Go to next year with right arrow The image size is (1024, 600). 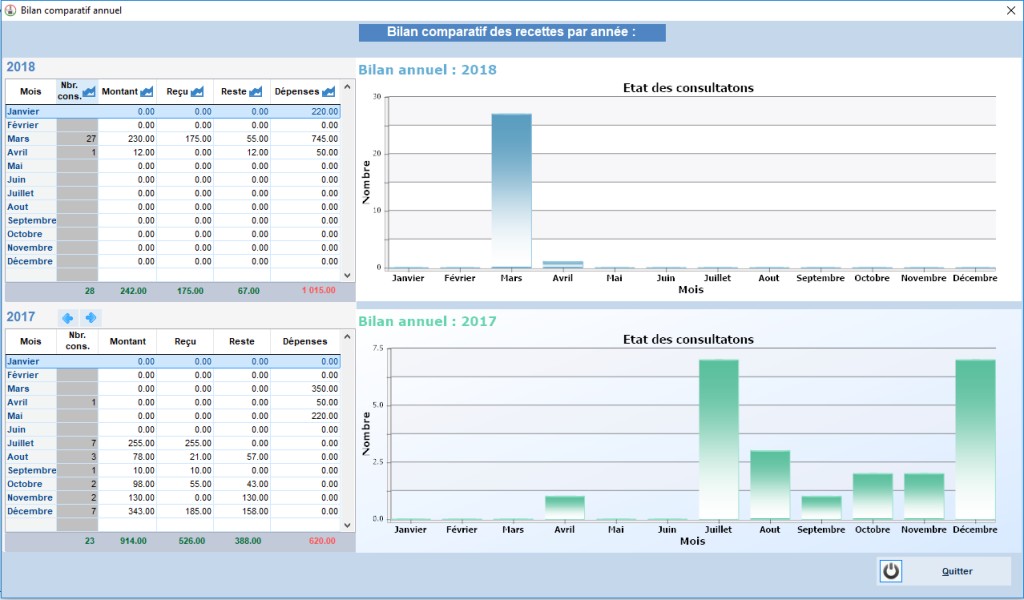coord(91,317)
